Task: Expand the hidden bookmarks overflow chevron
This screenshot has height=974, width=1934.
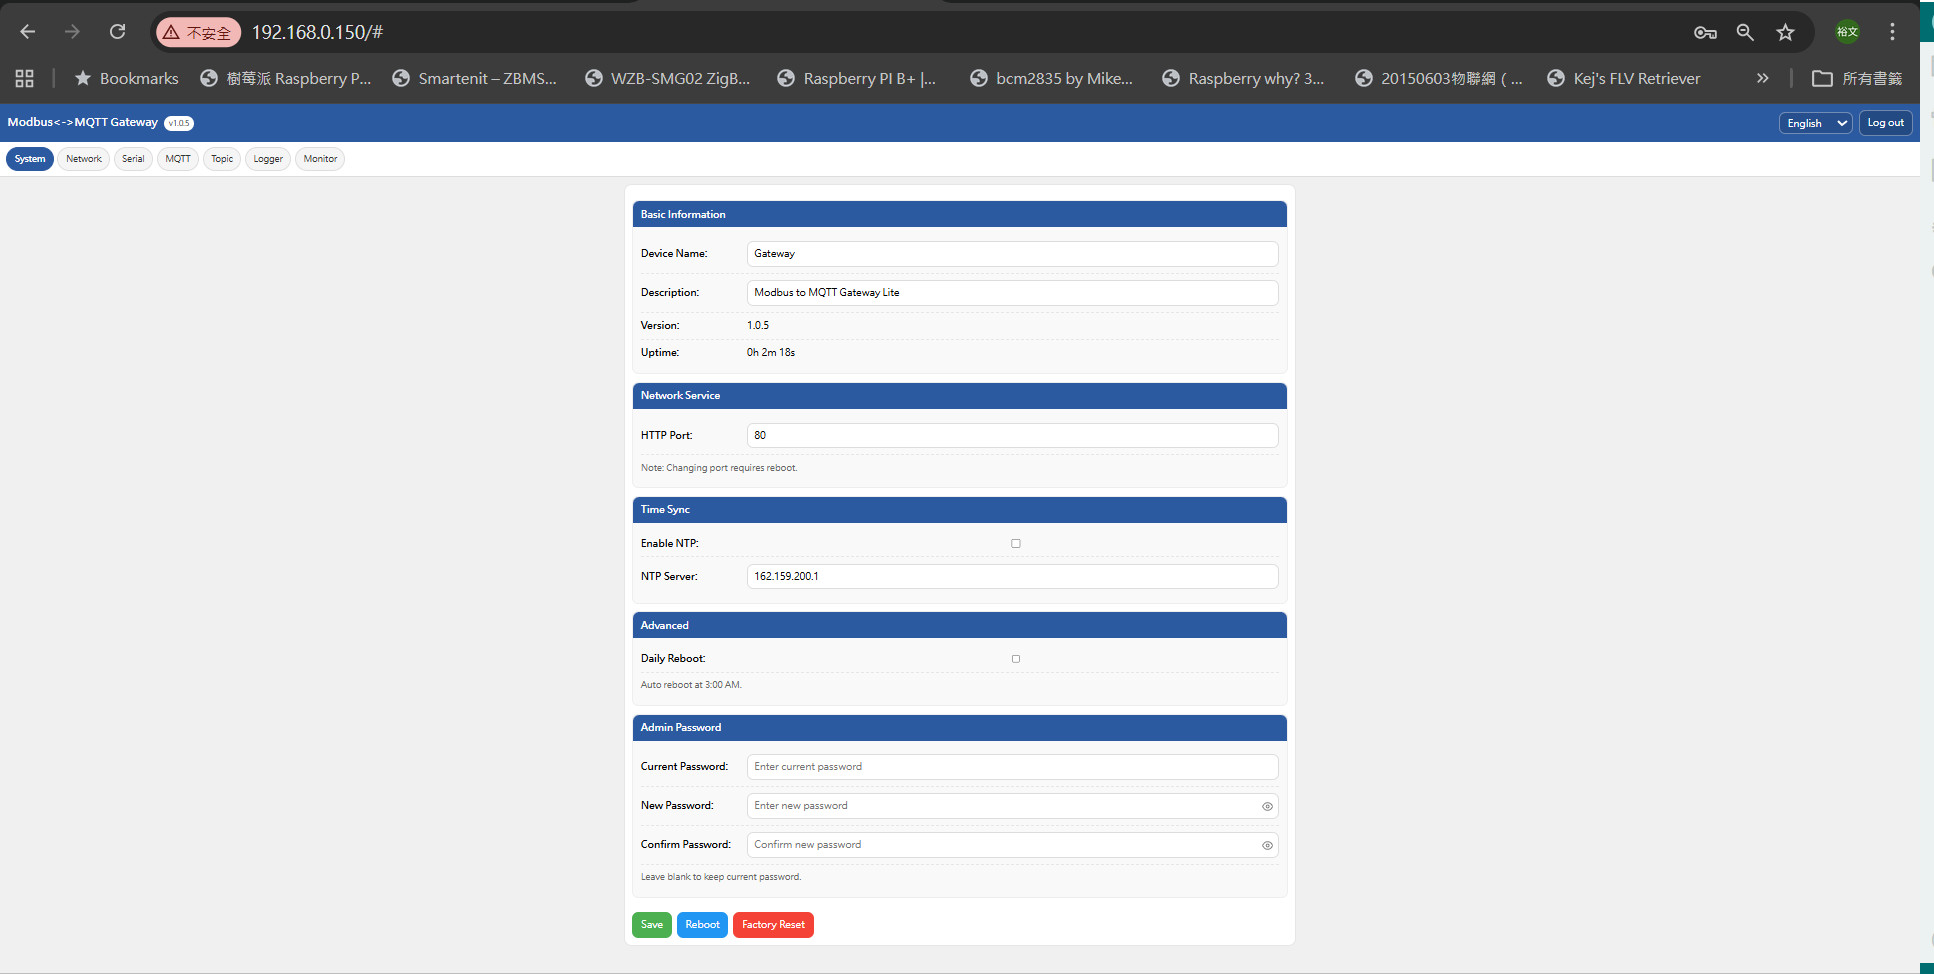Action: 1762,78
